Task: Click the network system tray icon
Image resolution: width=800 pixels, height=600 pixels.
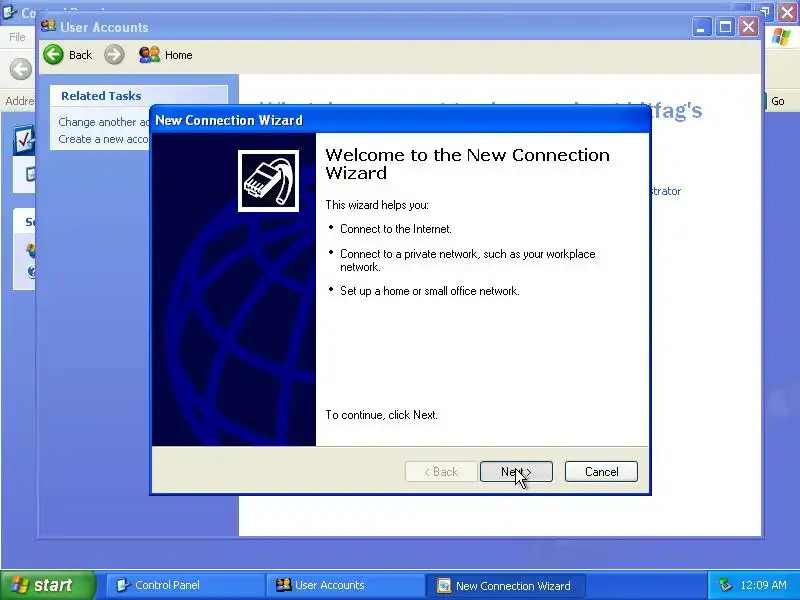Action: 725,585
